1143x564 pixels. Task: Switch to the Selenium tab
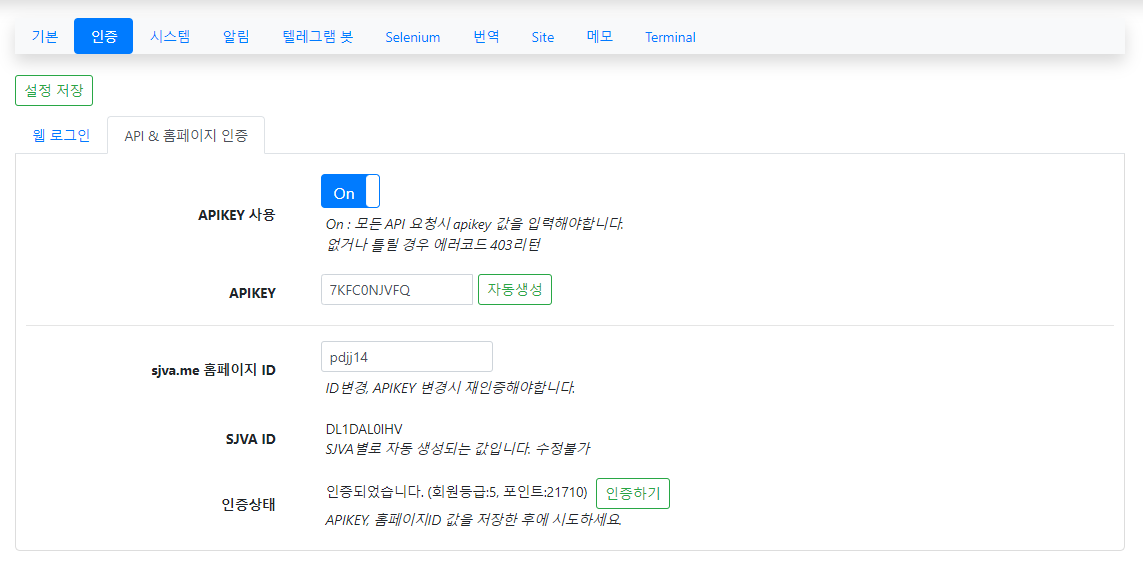click(x=412, y=37)
